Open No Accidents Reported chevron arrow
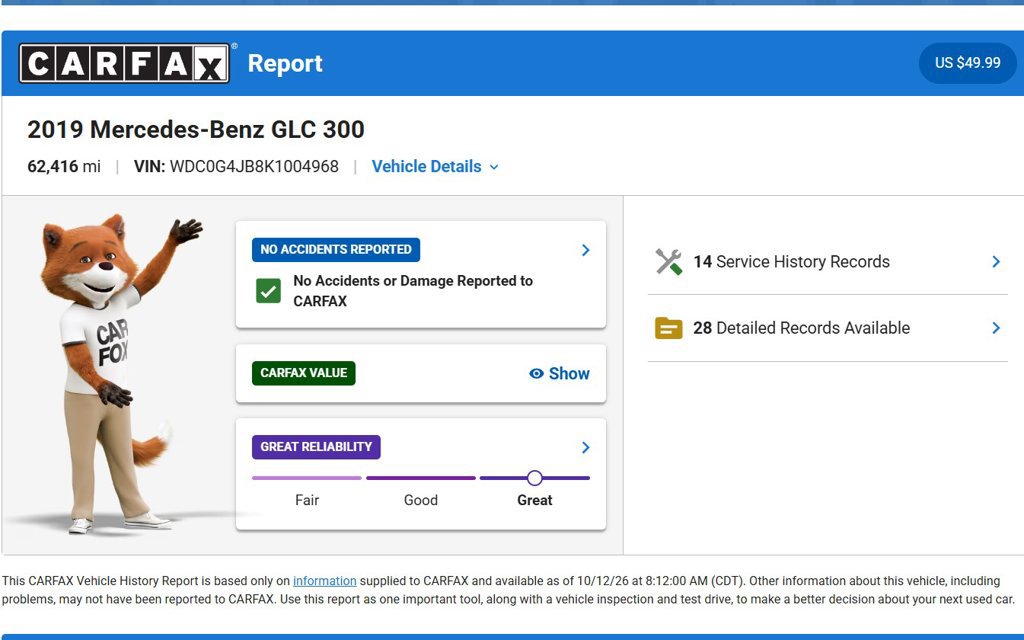1024x640 pixels. (586, 250)
